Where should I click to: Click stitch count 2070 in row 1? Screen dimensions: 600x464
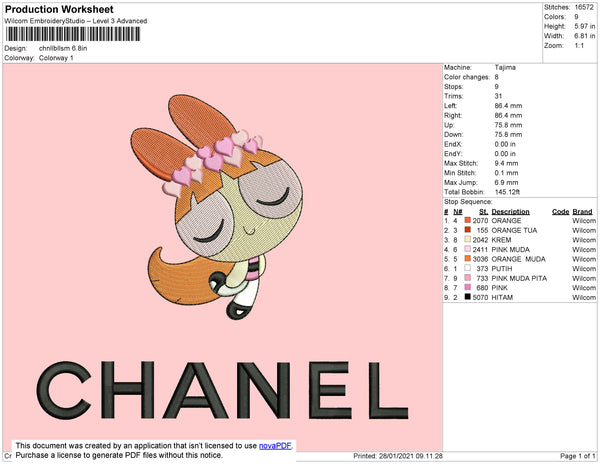pyautogui.click(x=480, y=221)
